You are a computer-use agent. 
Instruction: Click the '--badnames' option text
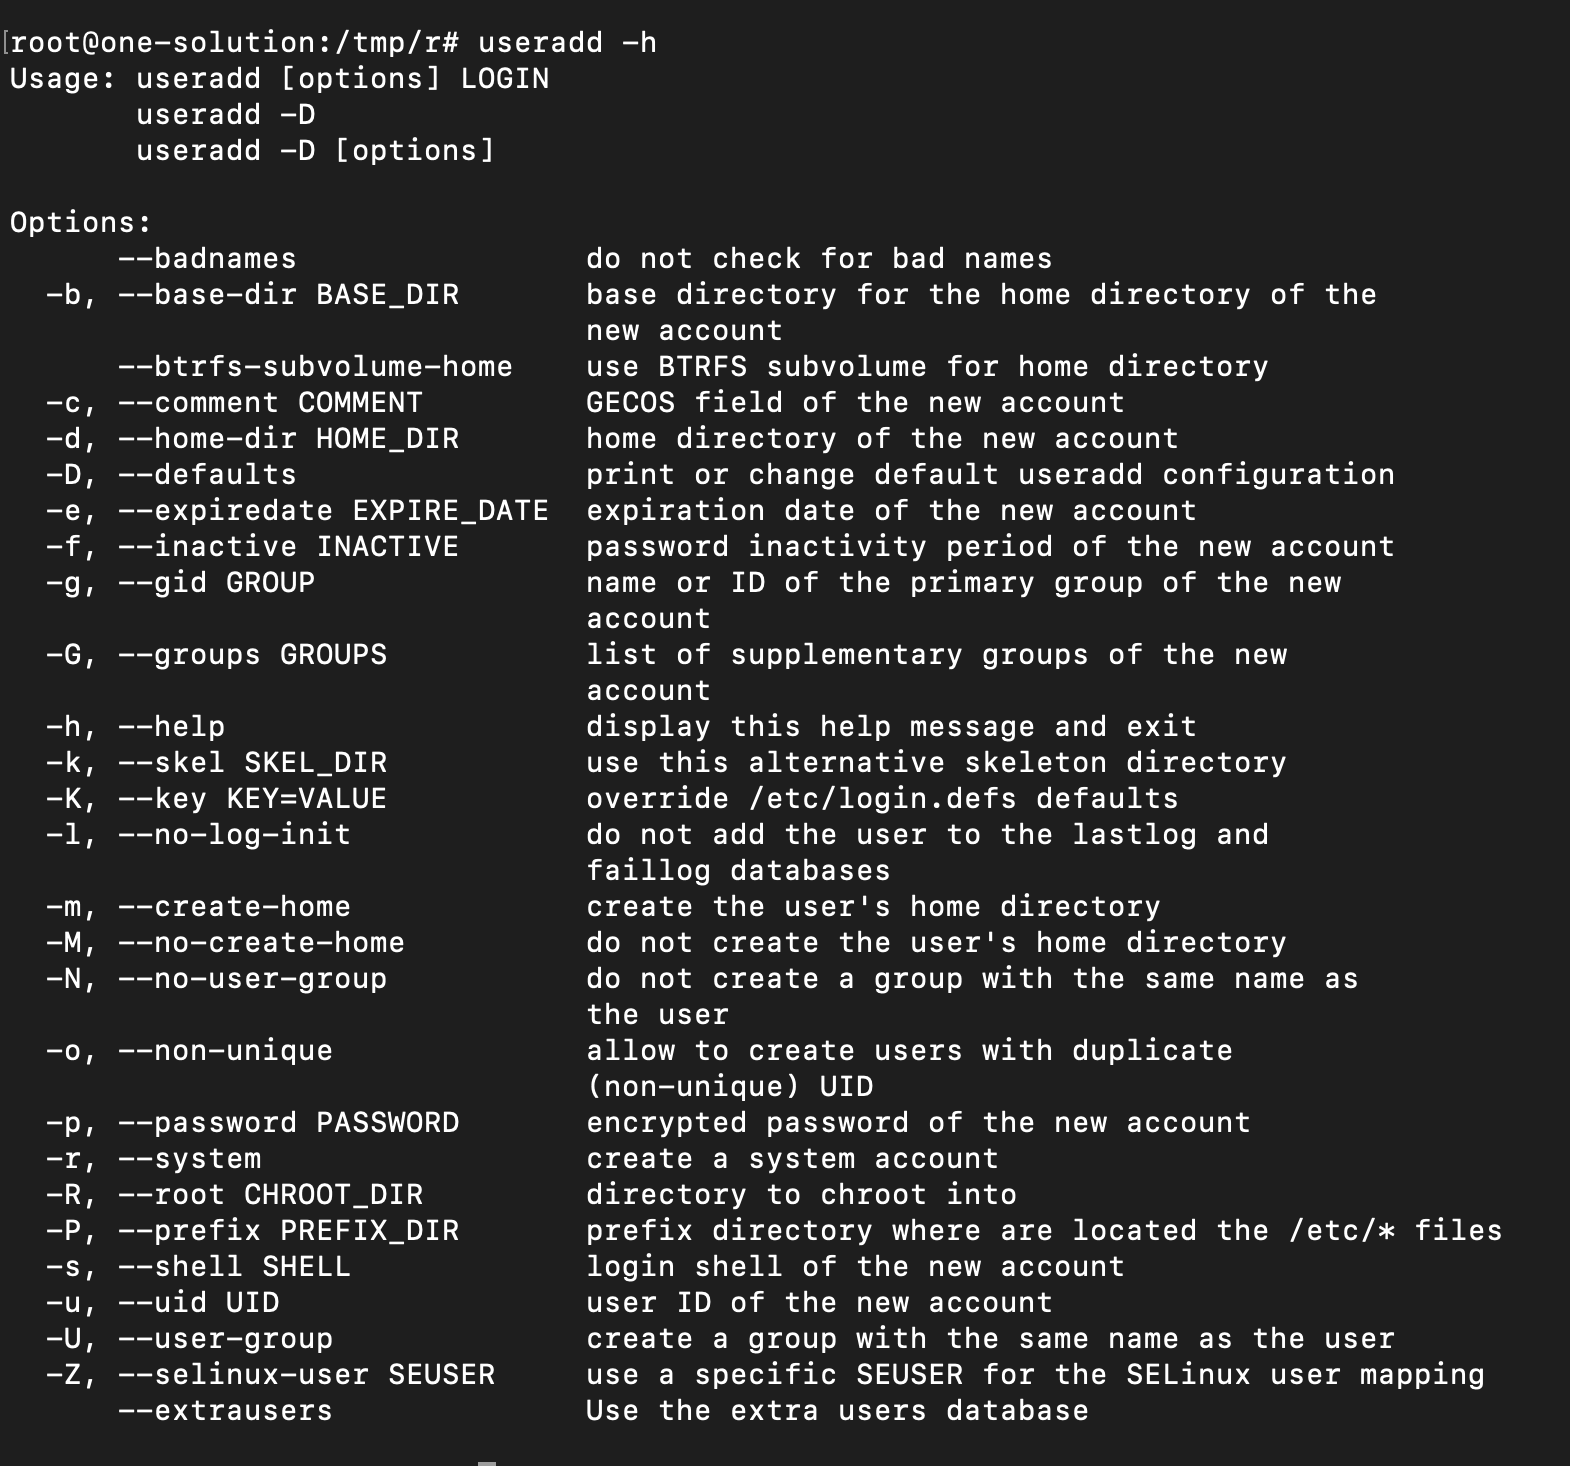[207, 258]
